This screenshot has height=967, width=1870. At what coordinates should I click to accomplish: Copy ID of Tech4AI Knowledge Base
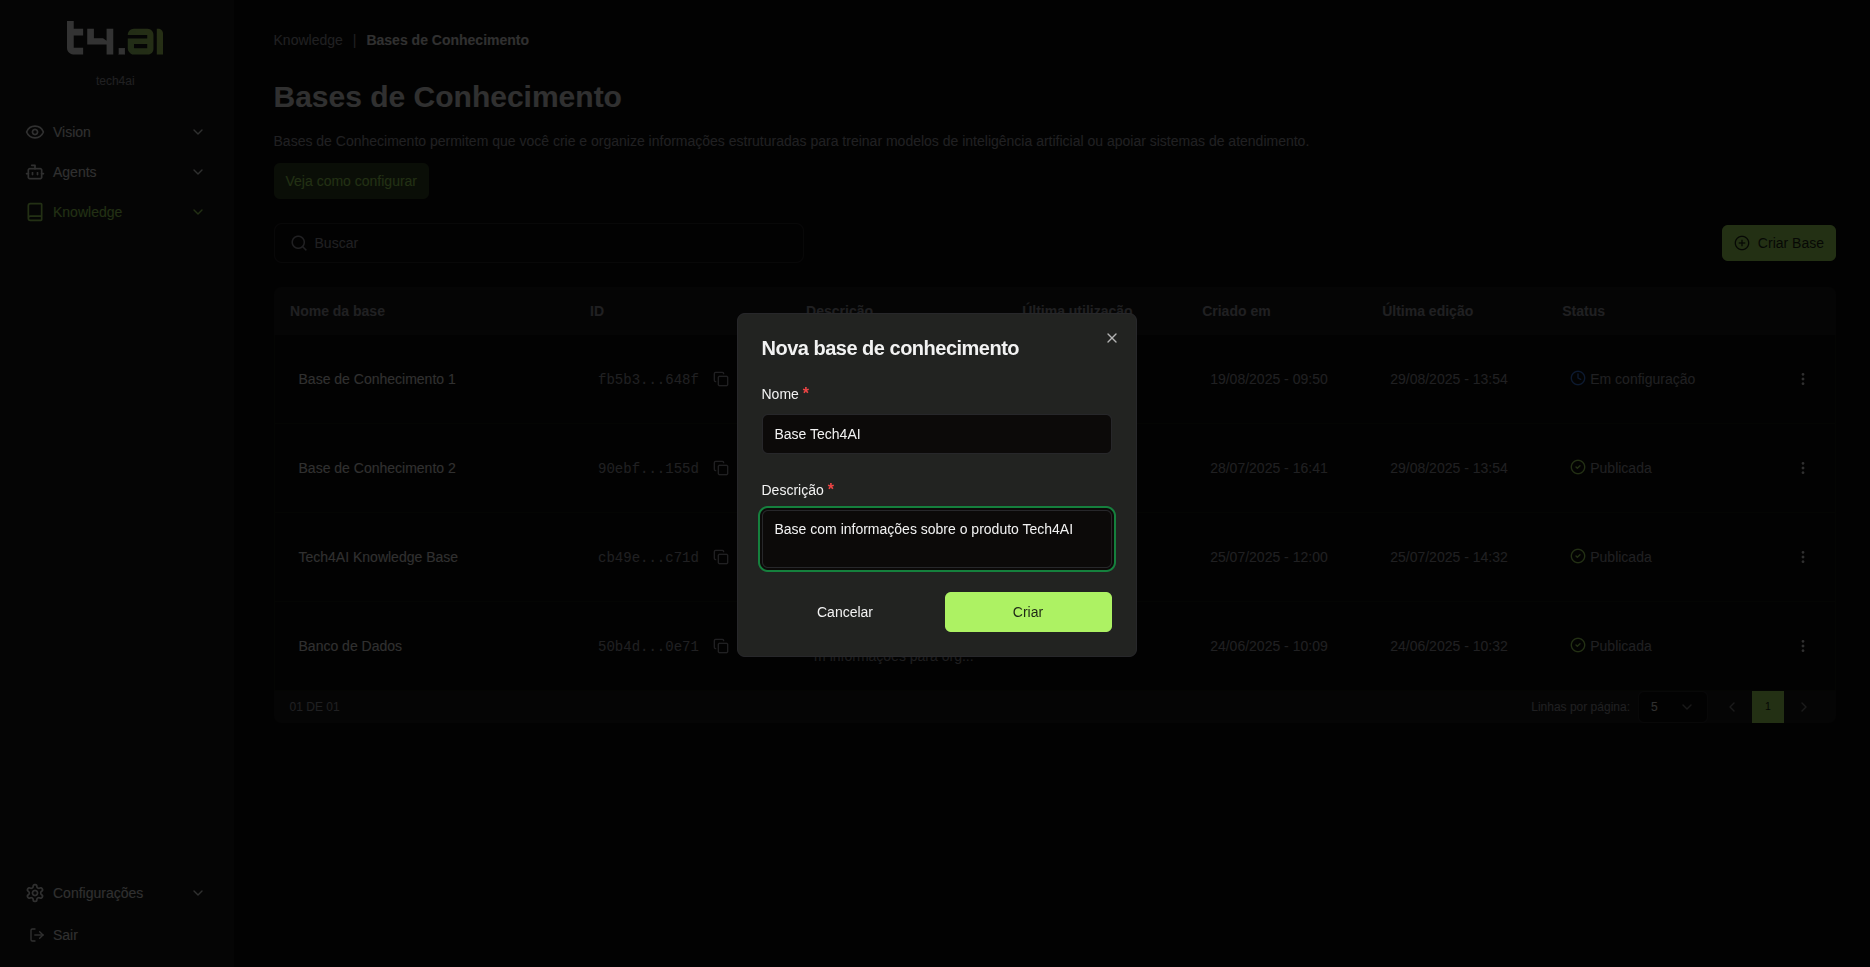click(x=720, y=557)
